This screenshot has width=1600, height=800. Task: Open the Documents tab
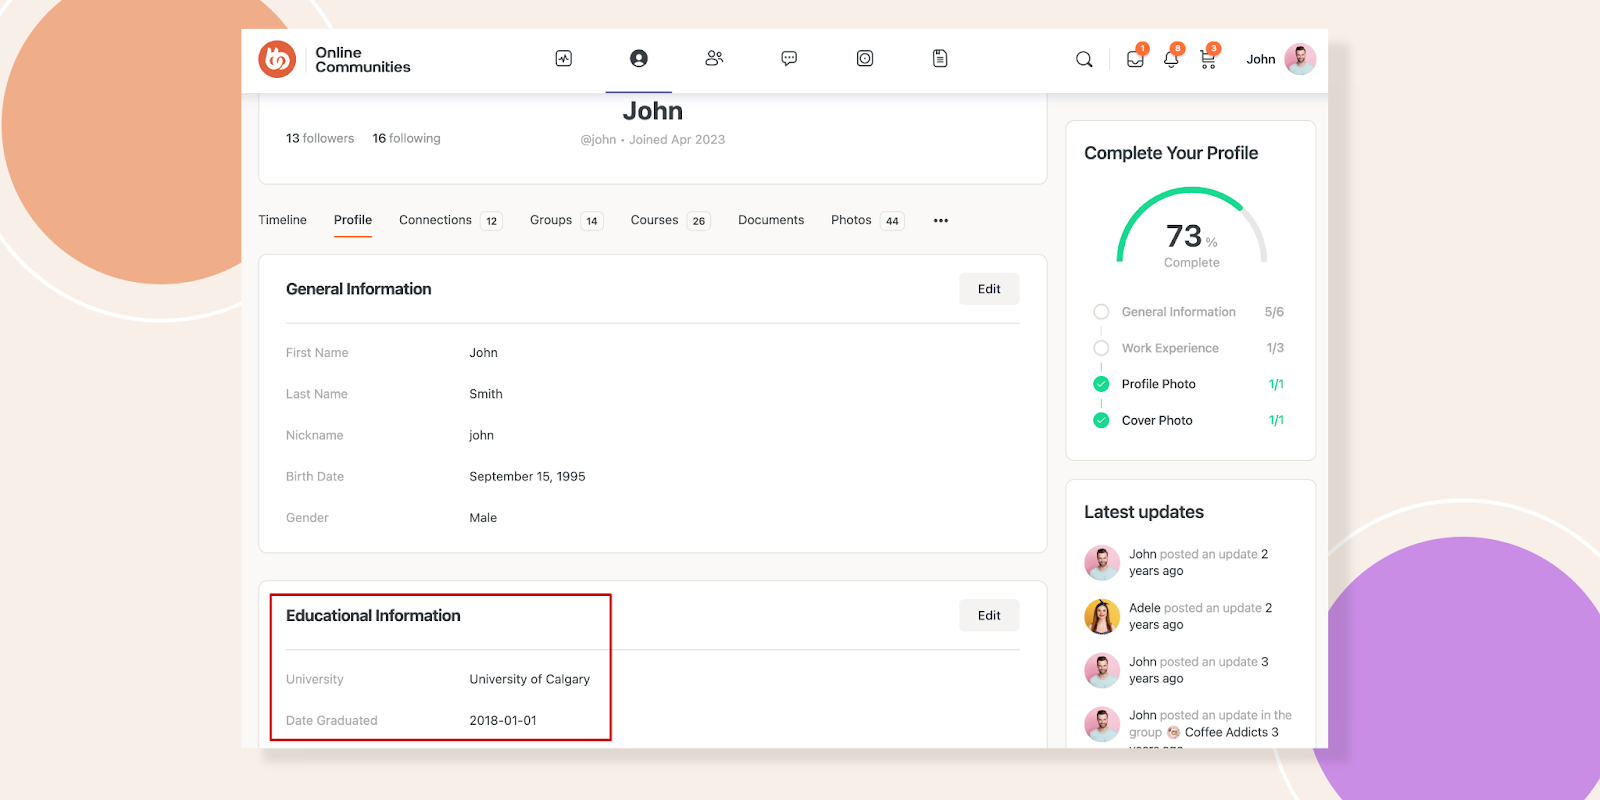point(771,220)
